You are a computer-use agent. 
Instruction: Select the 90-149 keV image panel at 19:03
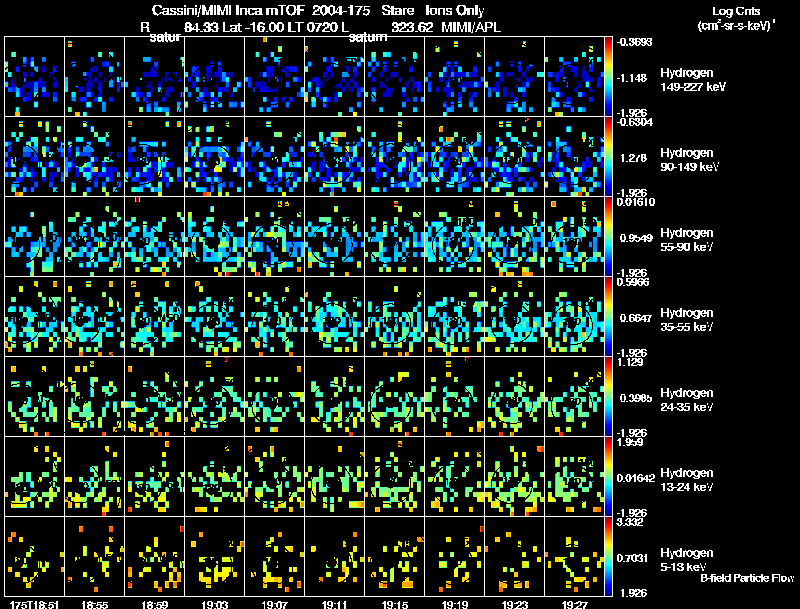[215, 157]
